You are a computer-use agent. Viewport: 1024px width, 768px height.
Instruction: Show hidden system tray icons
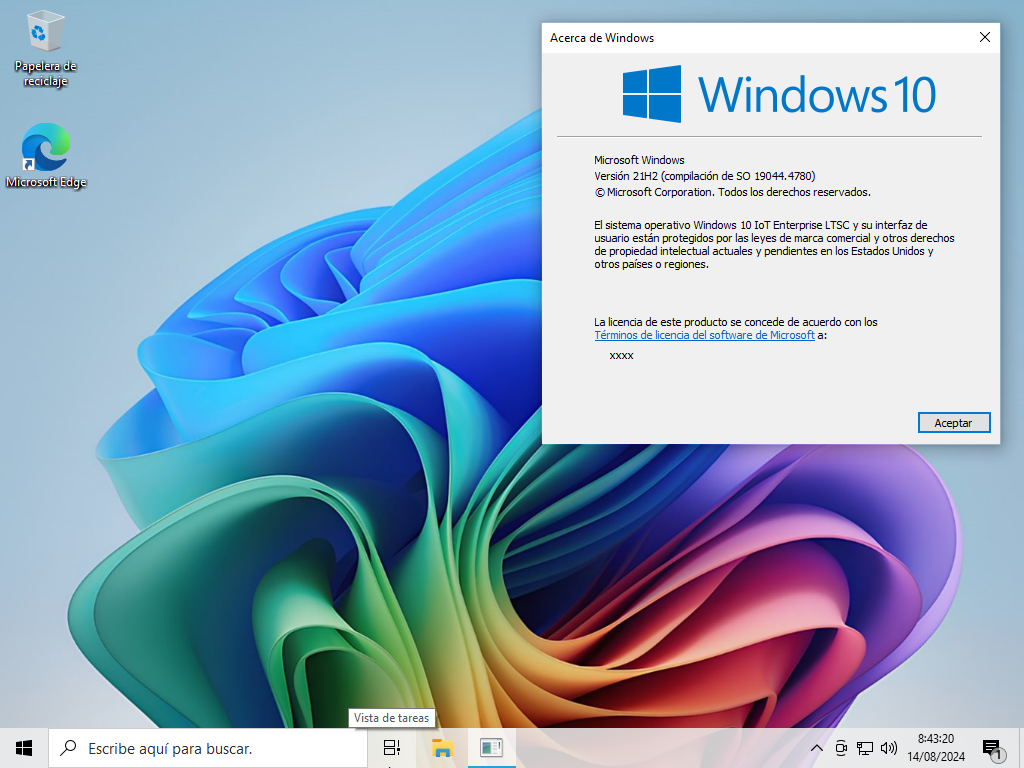[x=816, y=748]
